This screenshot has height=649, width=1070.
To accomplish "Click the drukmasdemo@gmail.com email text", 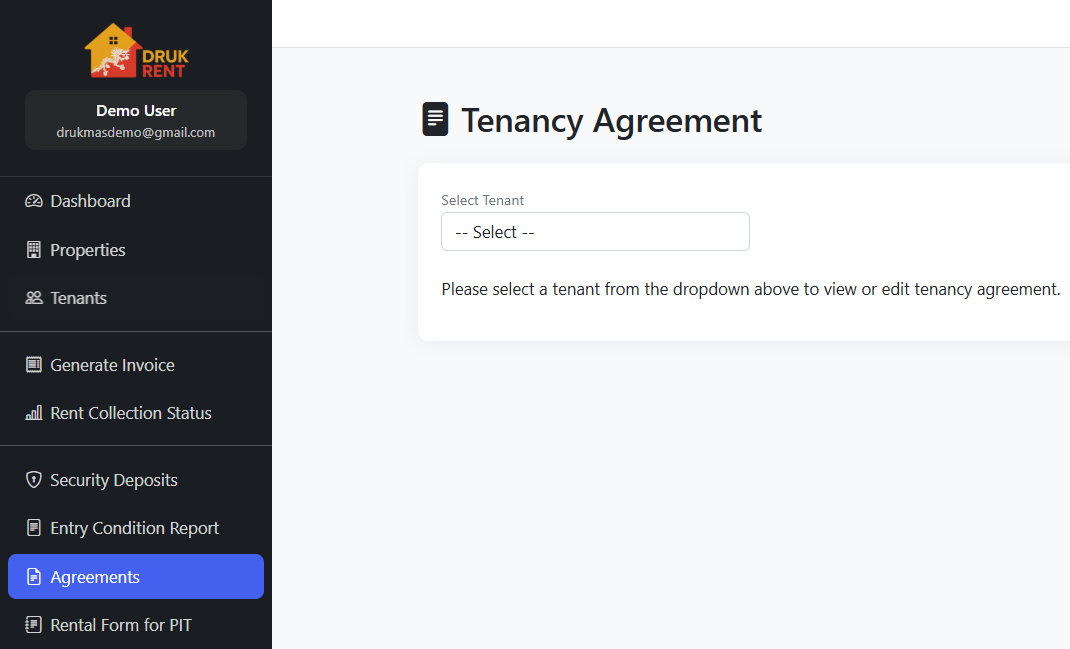I will (136, 132).
